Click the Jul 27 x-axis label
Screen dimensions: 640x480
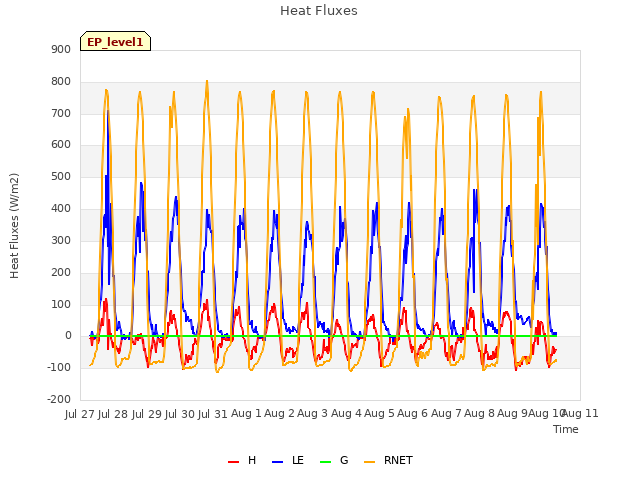pos(80,414)
